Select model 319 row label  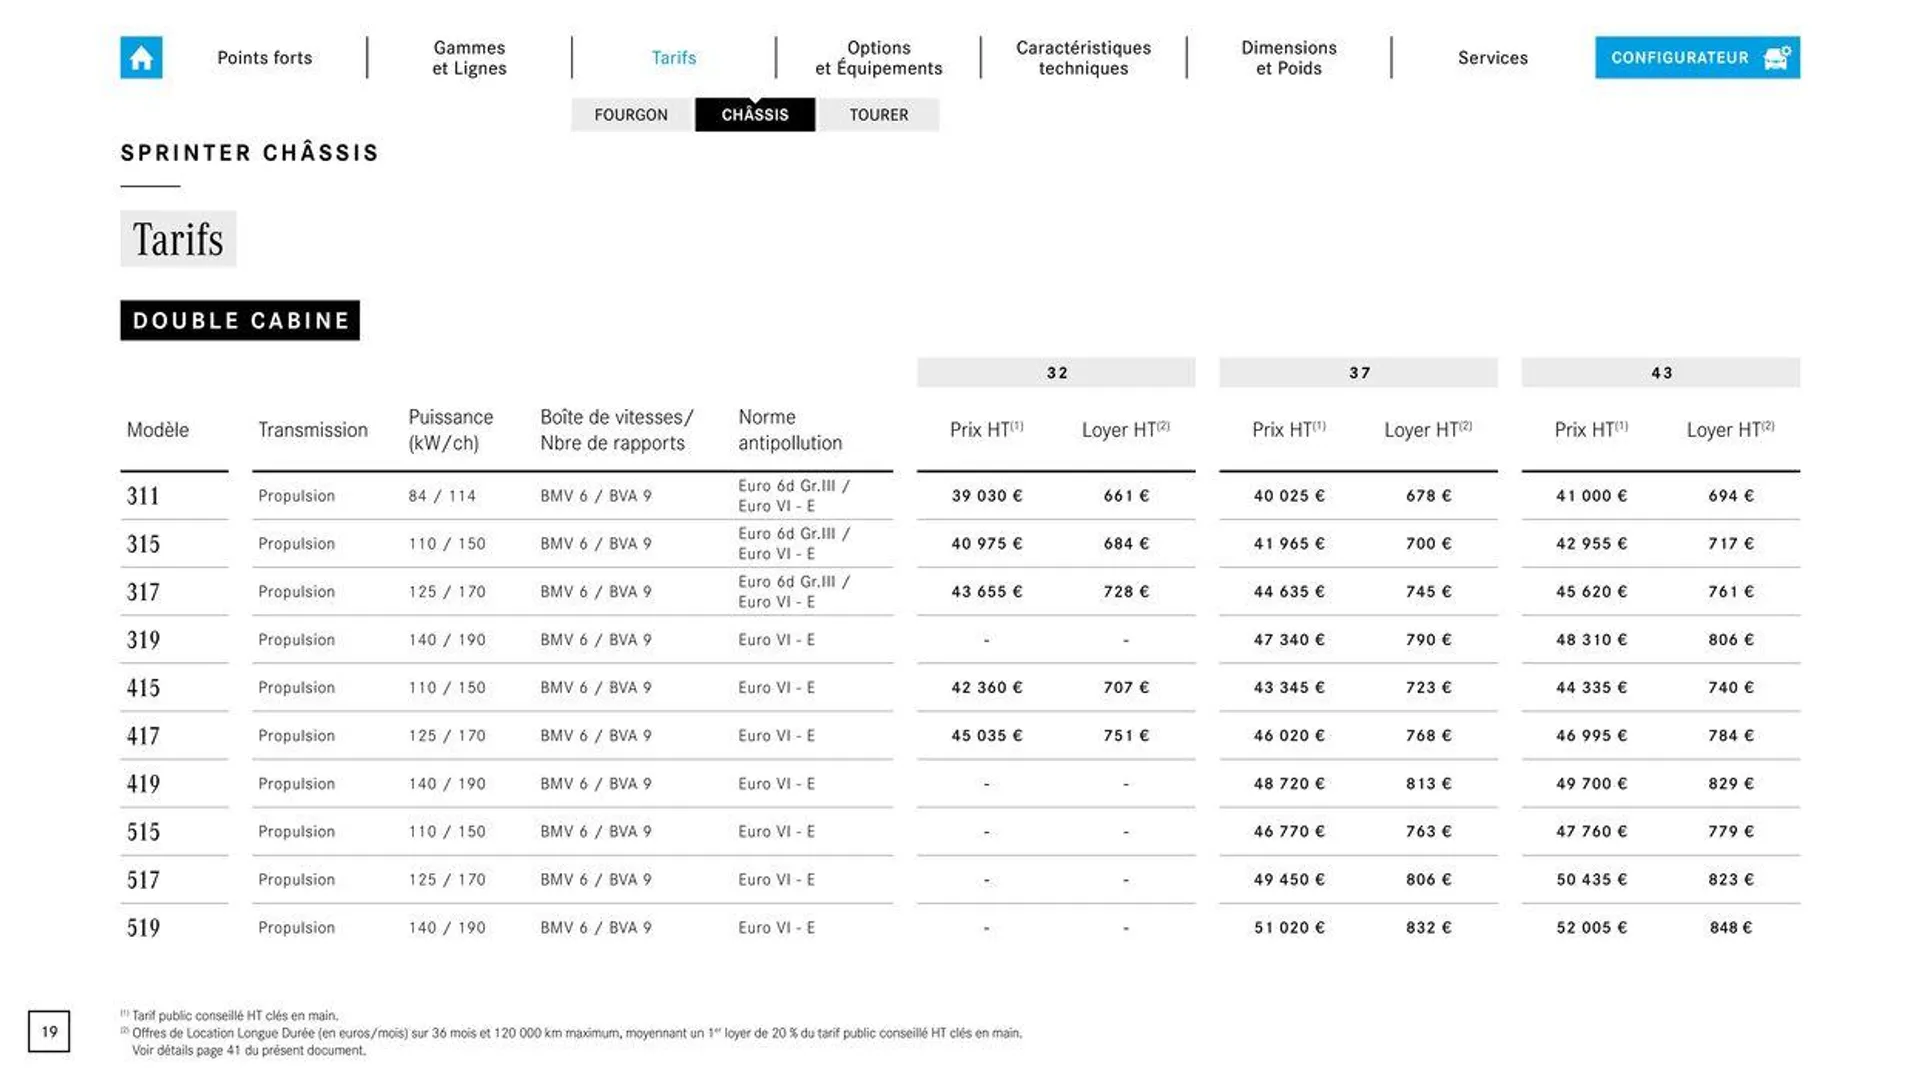(143, 640)
